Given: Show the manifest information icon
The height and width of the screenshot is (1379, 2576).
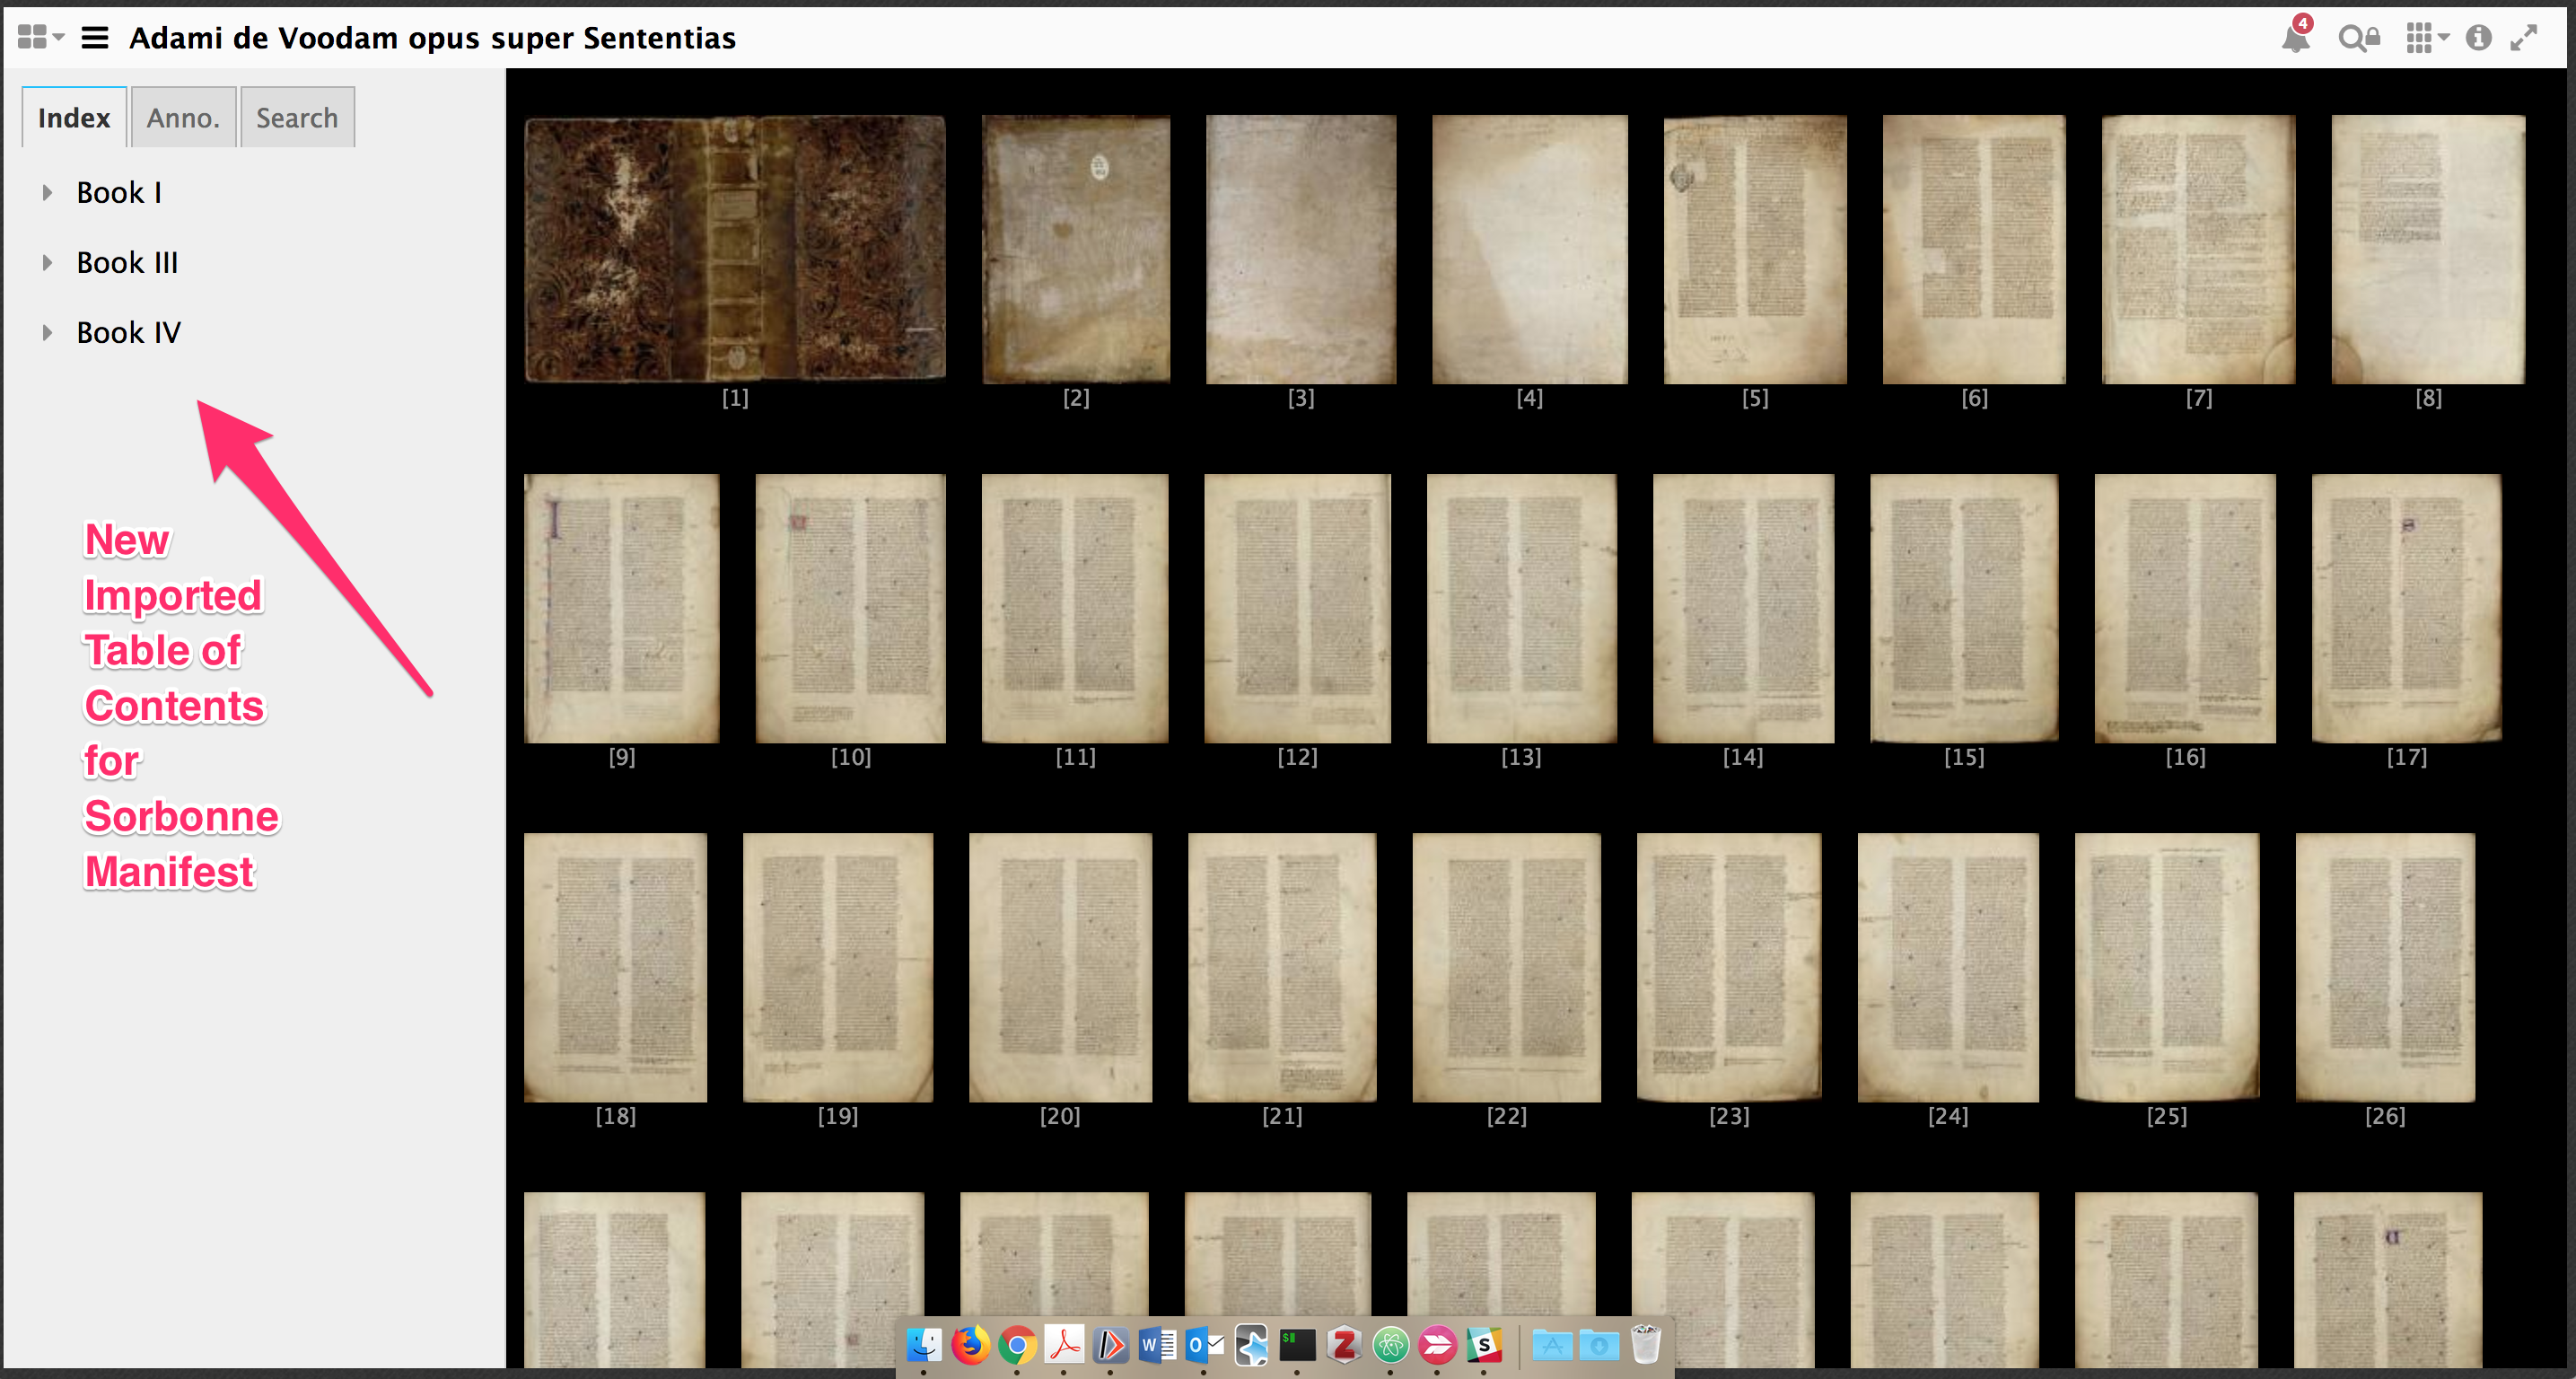Looking at the screenshot, I should coord(2479,38).
